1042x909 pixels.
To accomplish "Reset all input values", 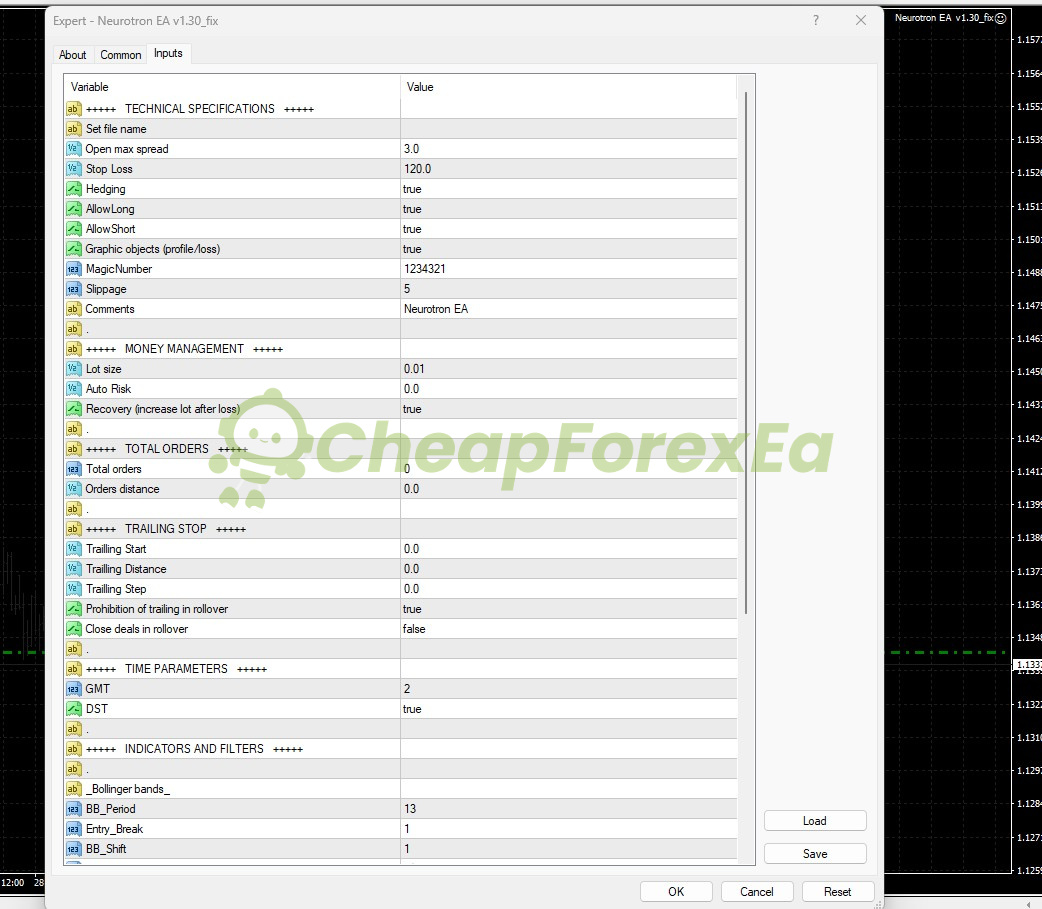I will (x=837, y=892).
